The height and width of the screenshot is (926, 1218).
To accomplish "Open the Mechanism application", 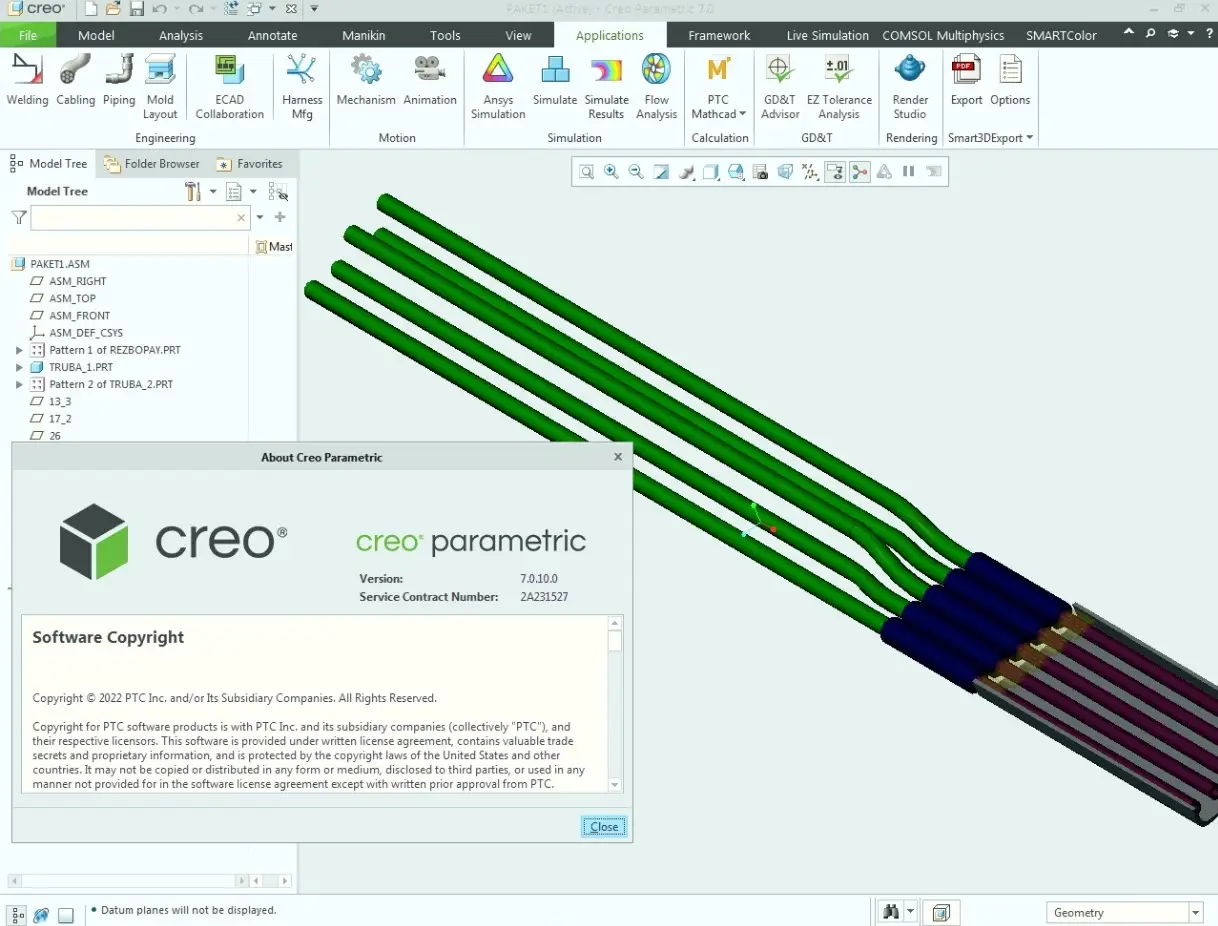I will tap(366, 80).
